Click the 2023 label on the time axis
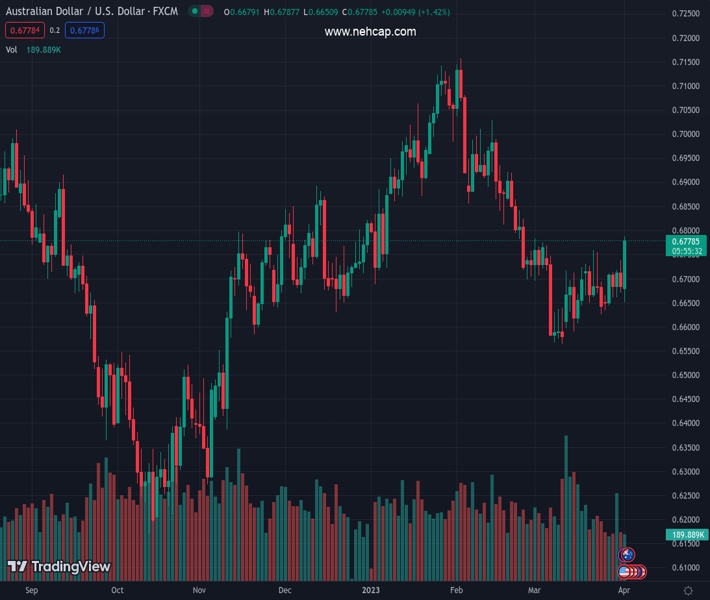This screenshot has height=600, width=710. [x=372, y=591]
